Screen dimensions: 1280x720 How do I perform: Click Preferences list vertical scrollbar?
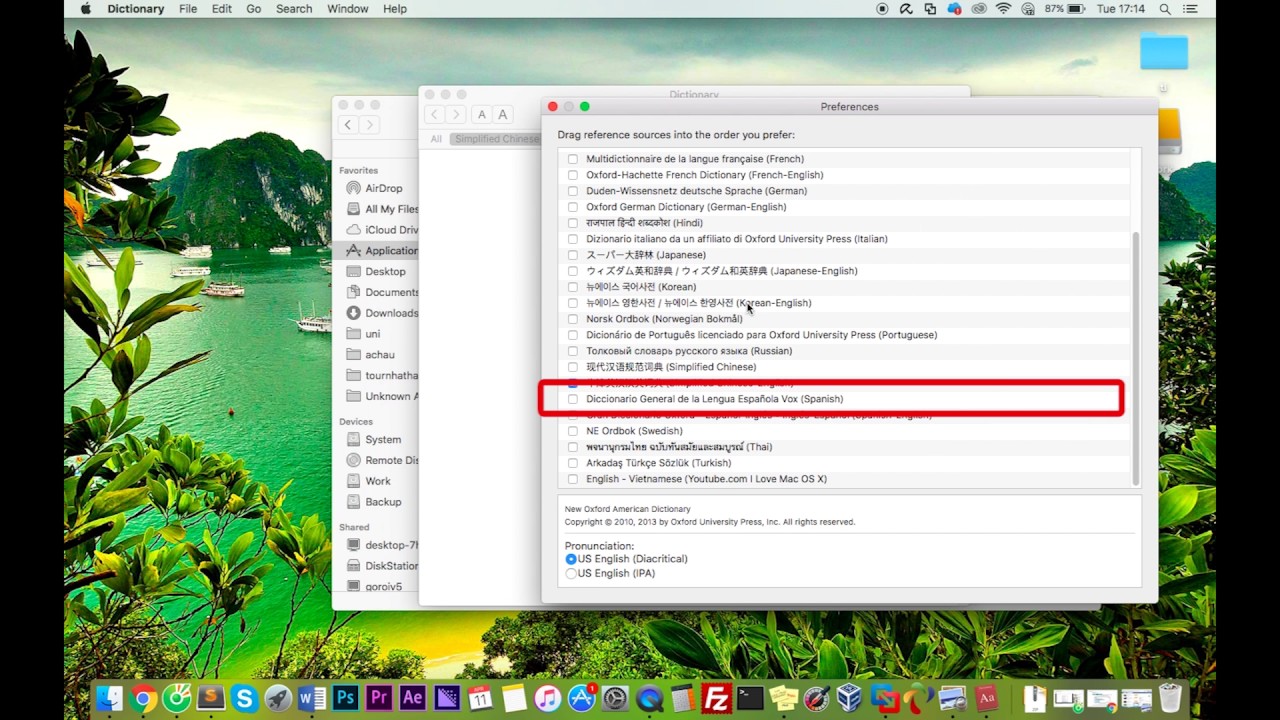tap(1136, 358)
